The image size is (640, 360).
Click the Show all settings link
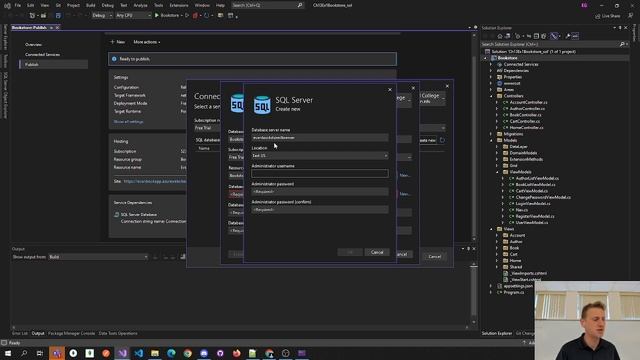[128, 122]
